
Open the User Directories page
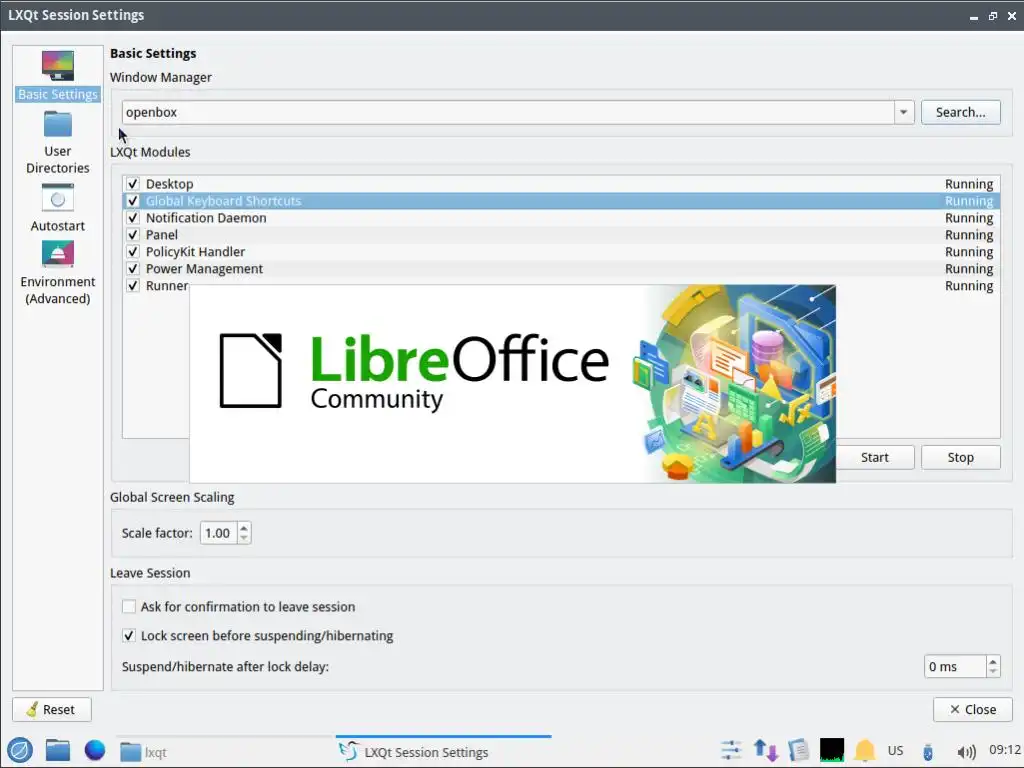click(57, 142)
